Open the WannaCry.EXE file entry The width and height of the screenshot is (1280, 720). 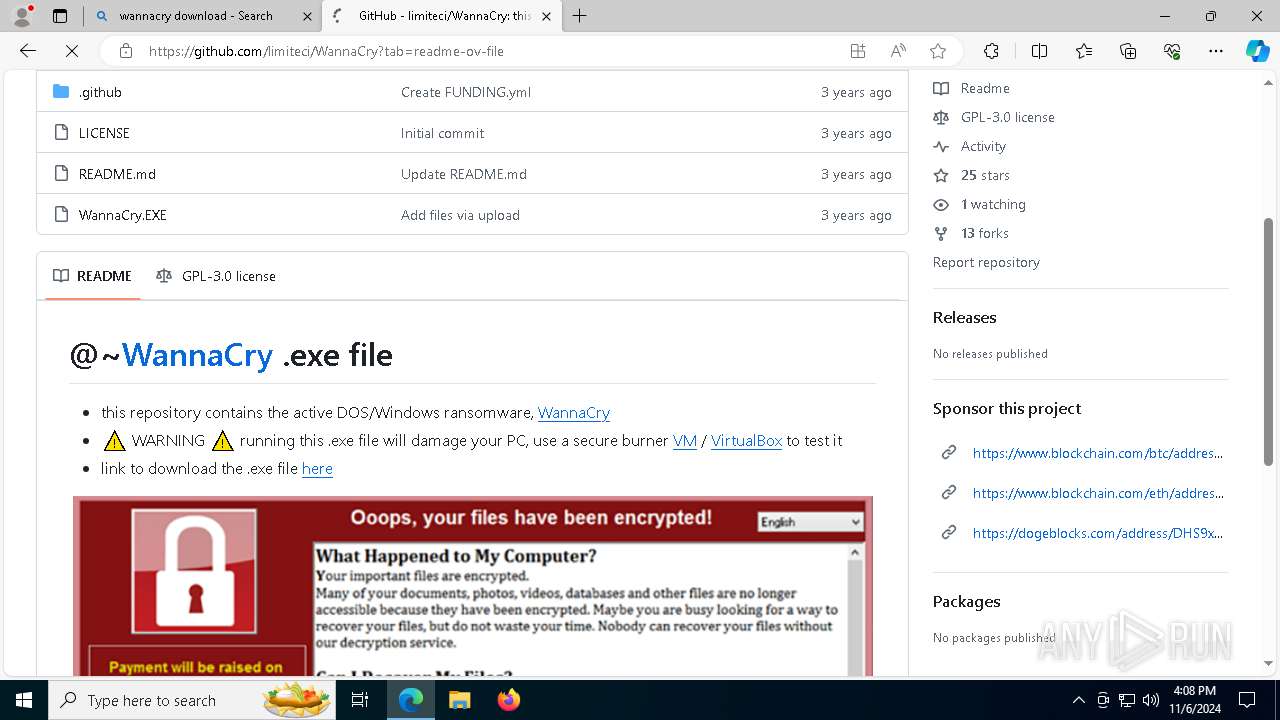[123, 215]
